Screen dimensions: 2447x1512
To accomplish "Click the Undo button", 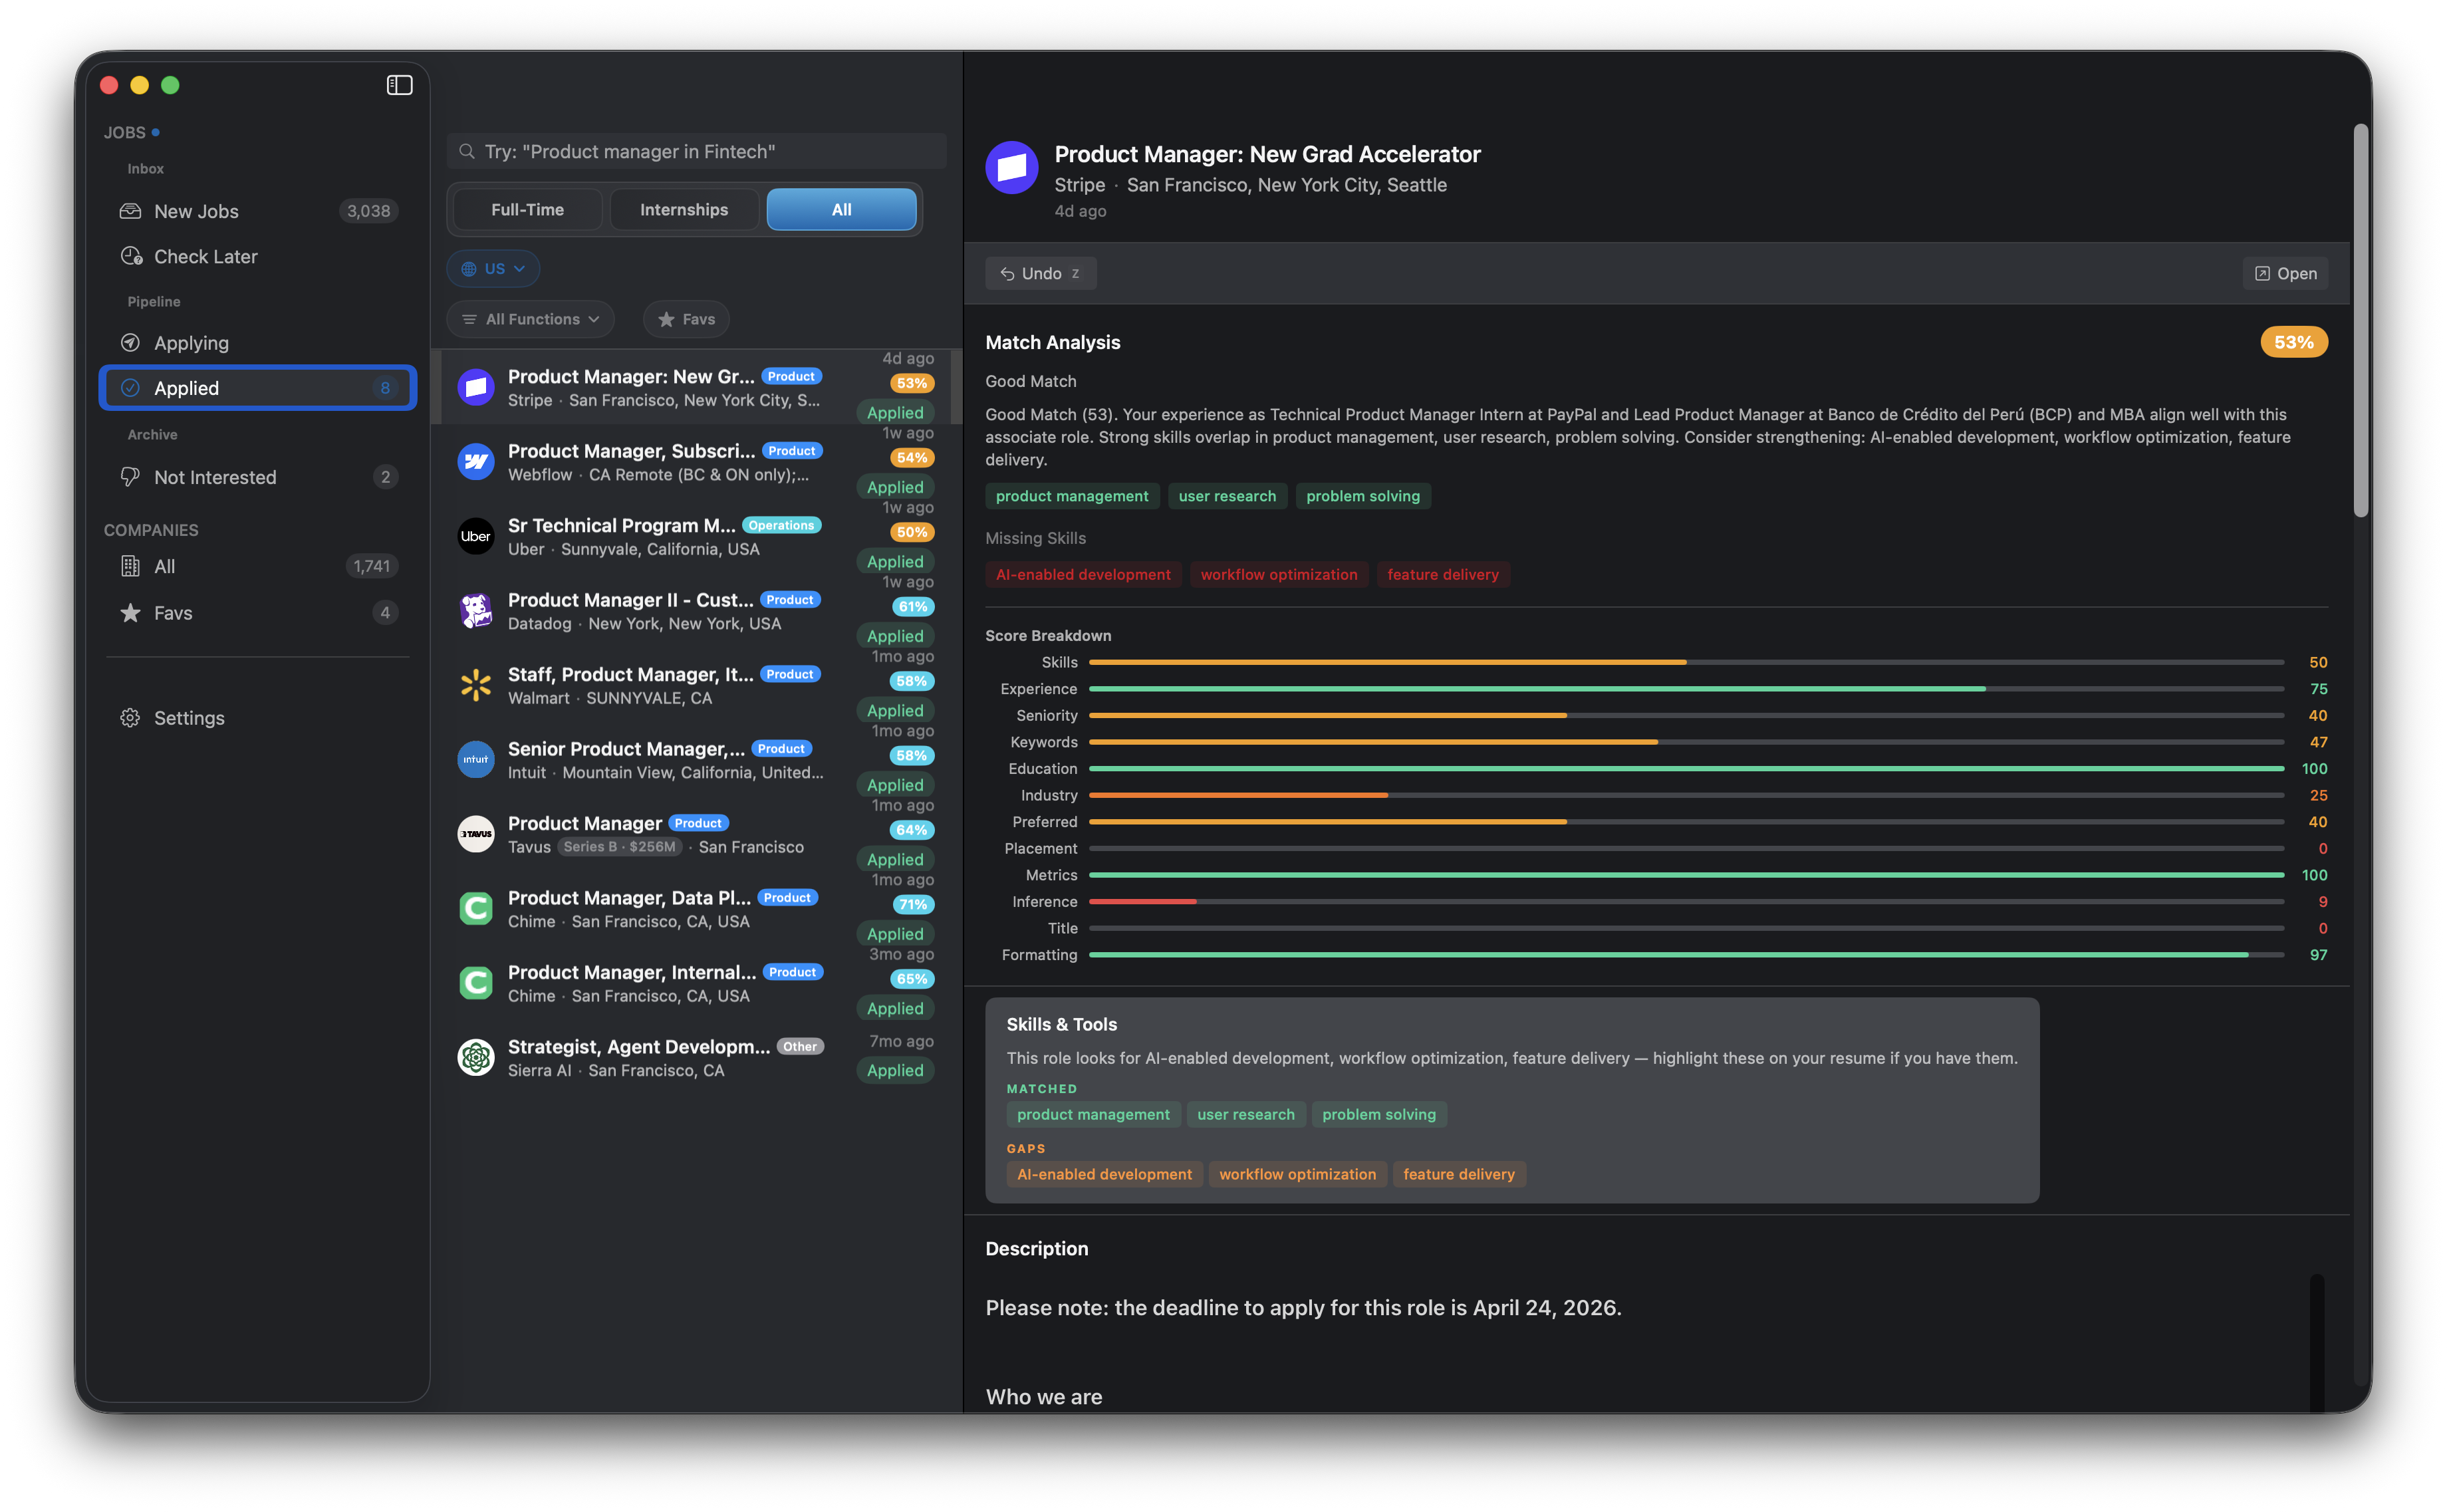I will coord(1040,273).
